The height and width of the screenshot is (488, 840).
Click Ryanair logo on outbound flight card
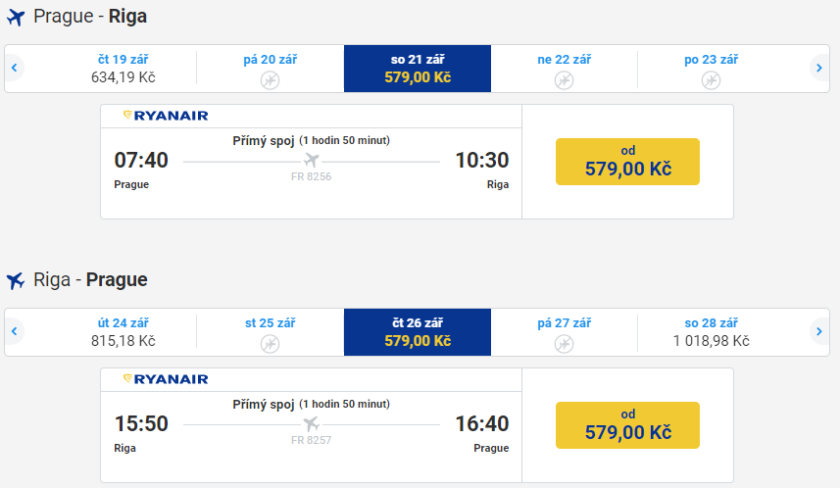click(165, 115)
